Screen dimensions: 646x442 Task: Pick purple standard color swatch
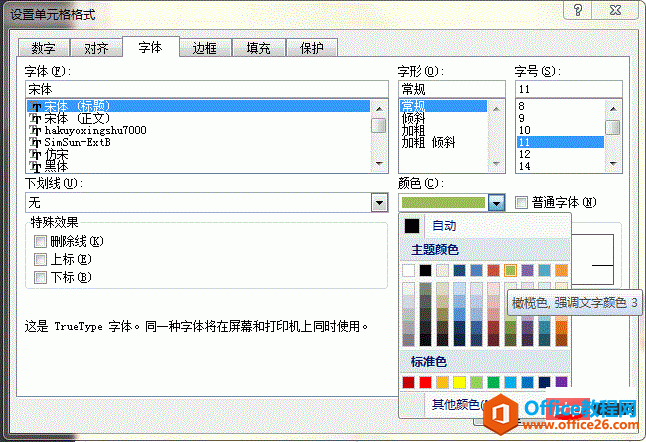561,382
